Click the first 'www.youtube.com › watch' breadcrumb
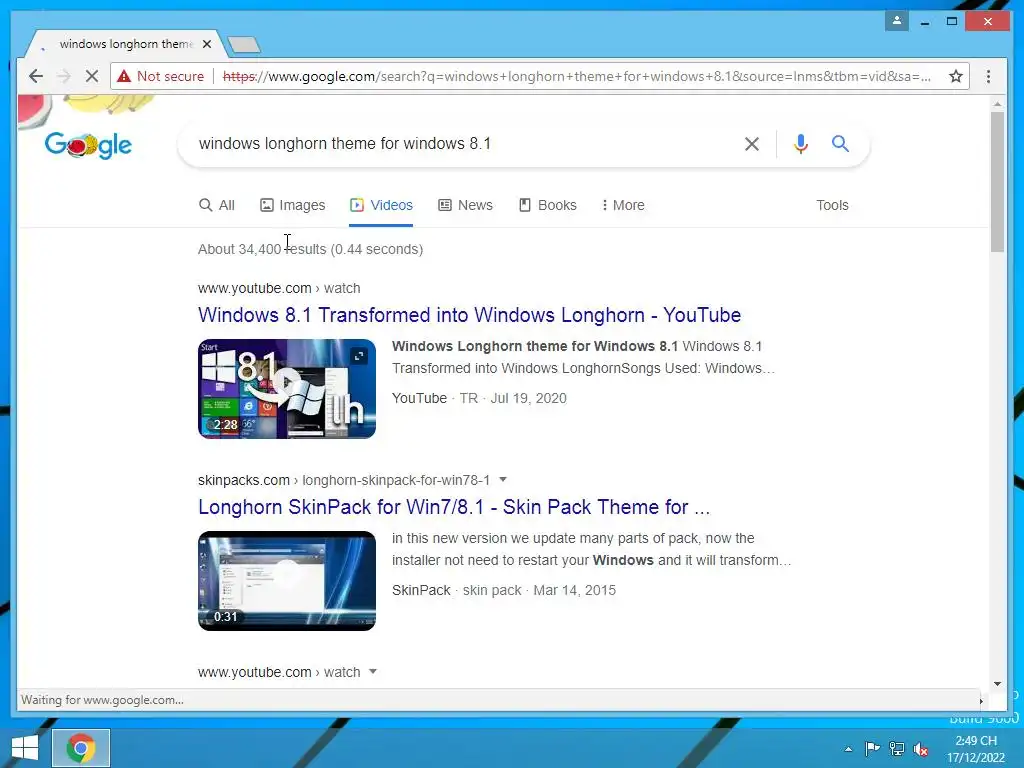This screenshot has height=768, width=1024. (x=279, y=288)
